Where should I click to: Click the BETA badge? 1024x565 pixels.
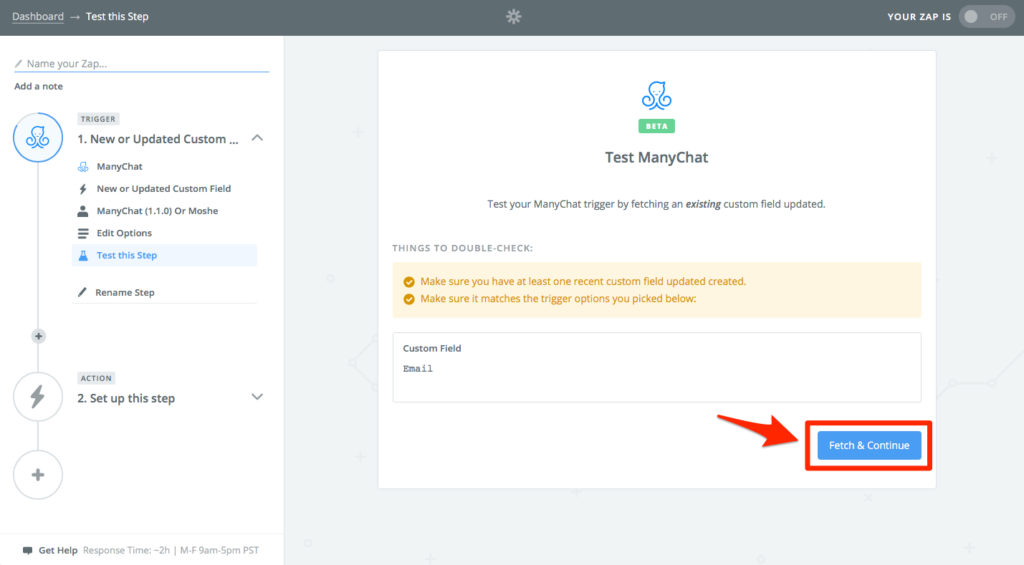point(656,126)
